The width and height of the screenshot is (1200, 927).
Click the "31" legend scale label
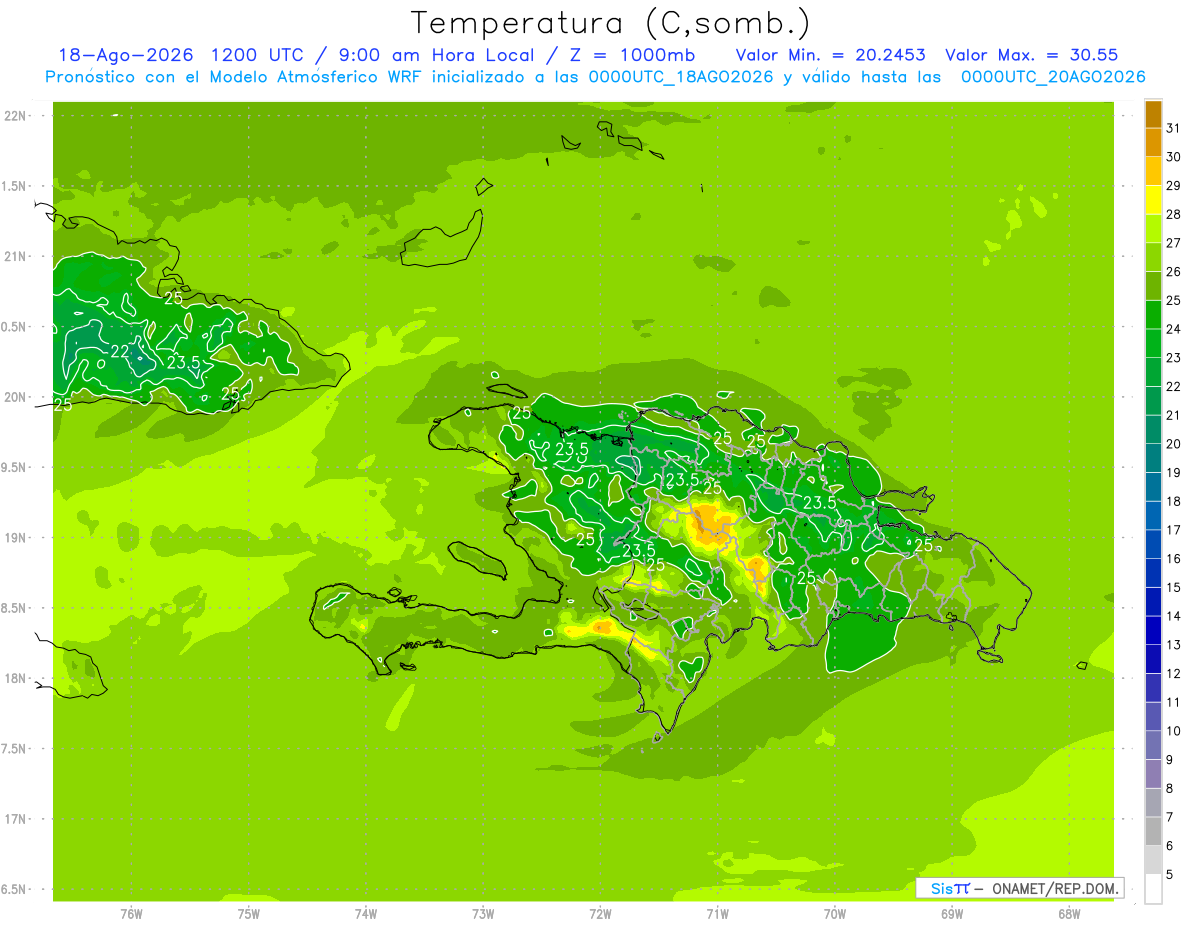(x=1173, y=128)
